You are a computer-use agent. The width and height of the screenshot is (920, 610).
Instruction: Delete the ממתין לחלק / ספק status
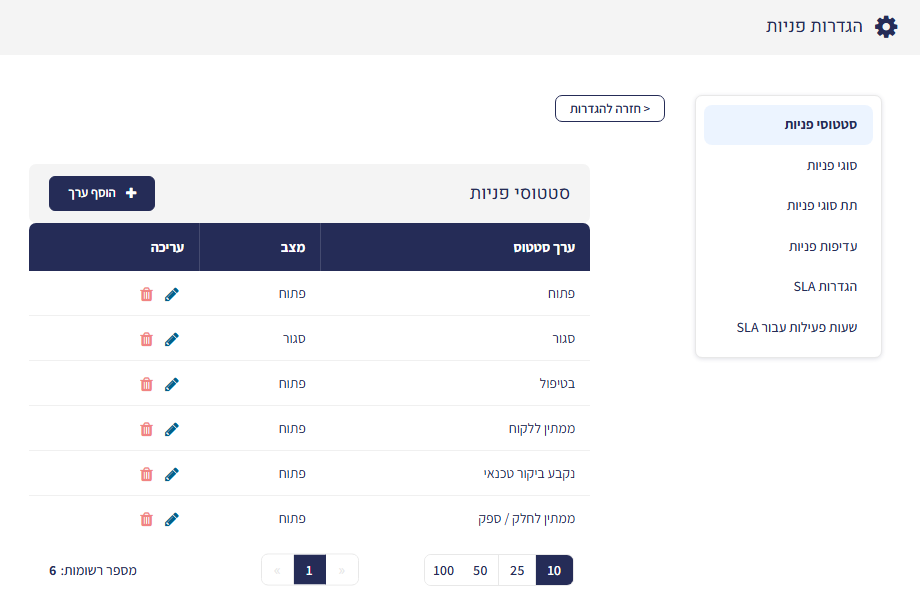pos(147,519)
